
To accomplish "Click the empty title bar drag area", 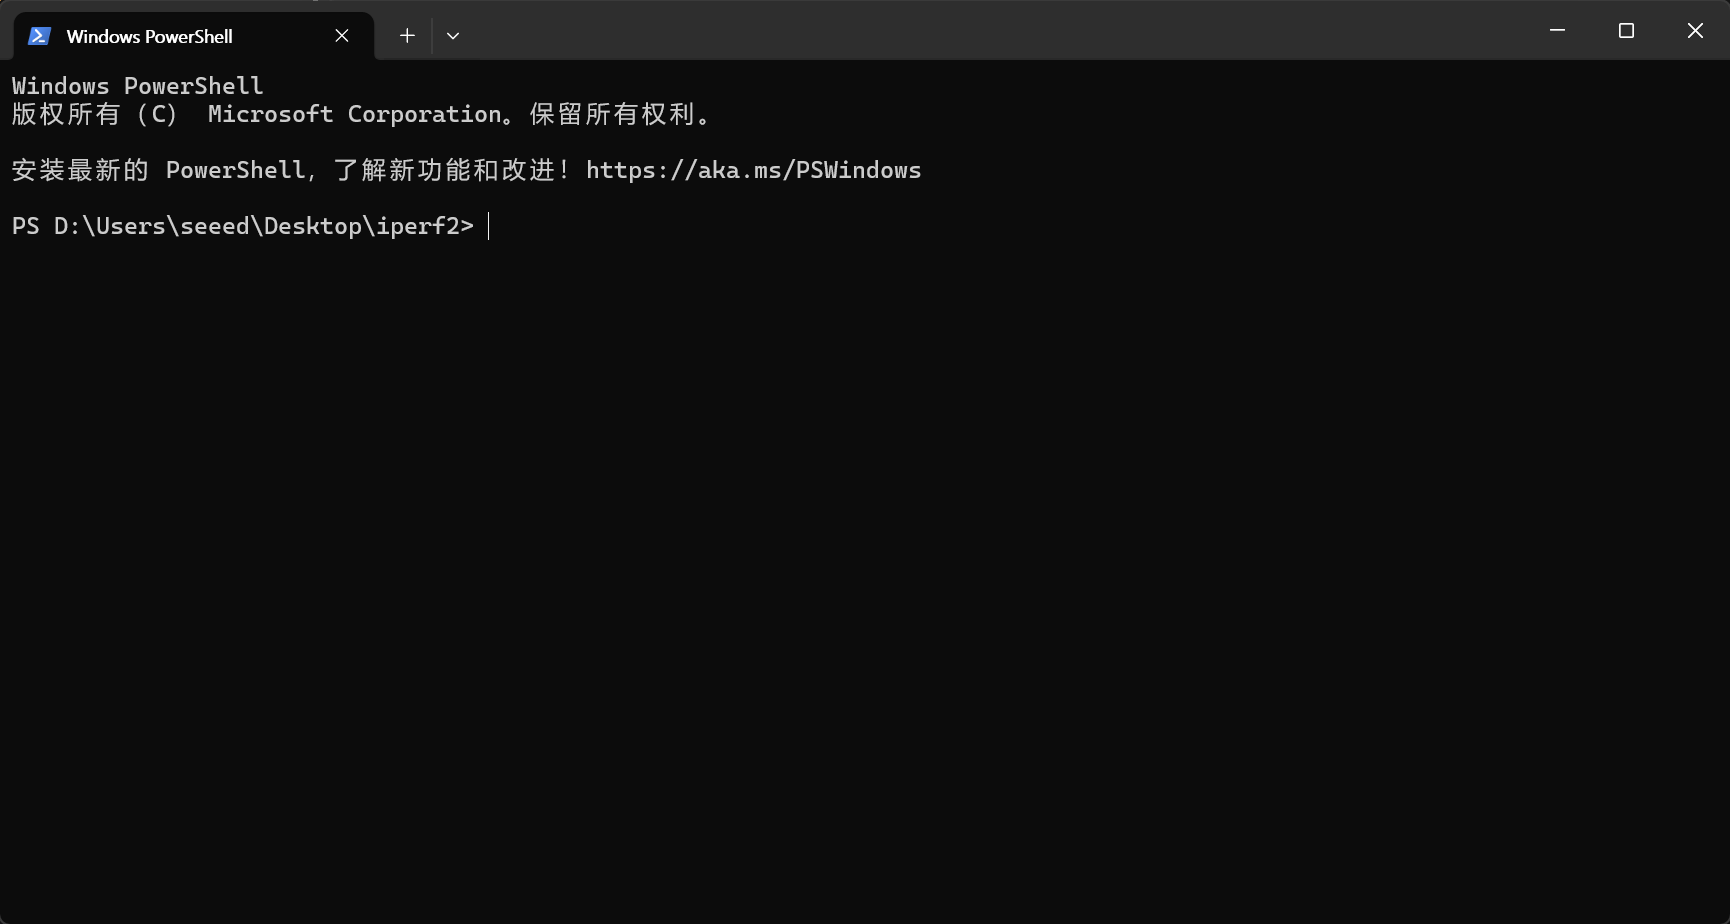I will (x=1000, y=31).
